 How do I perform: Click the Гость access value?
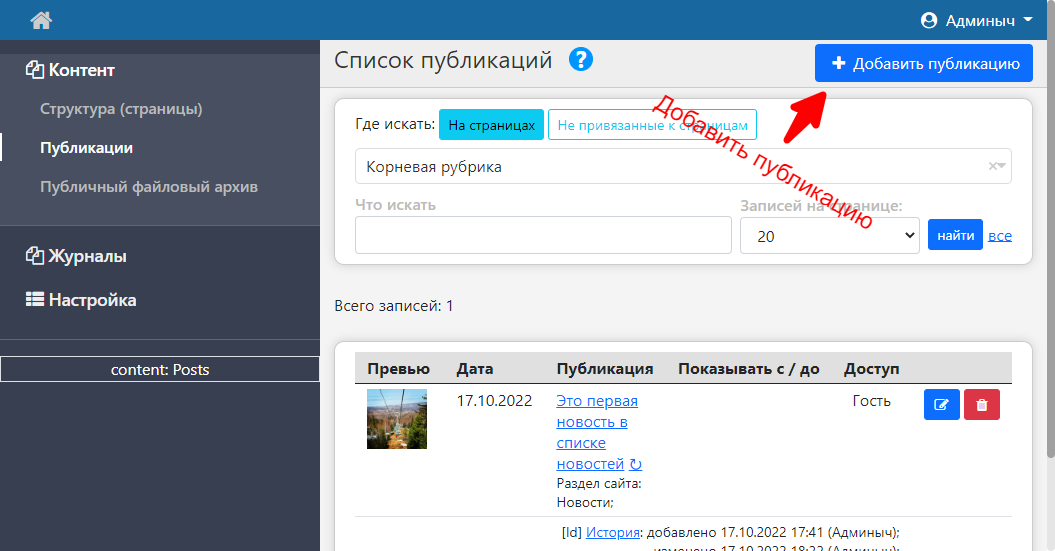click(871, 401)
